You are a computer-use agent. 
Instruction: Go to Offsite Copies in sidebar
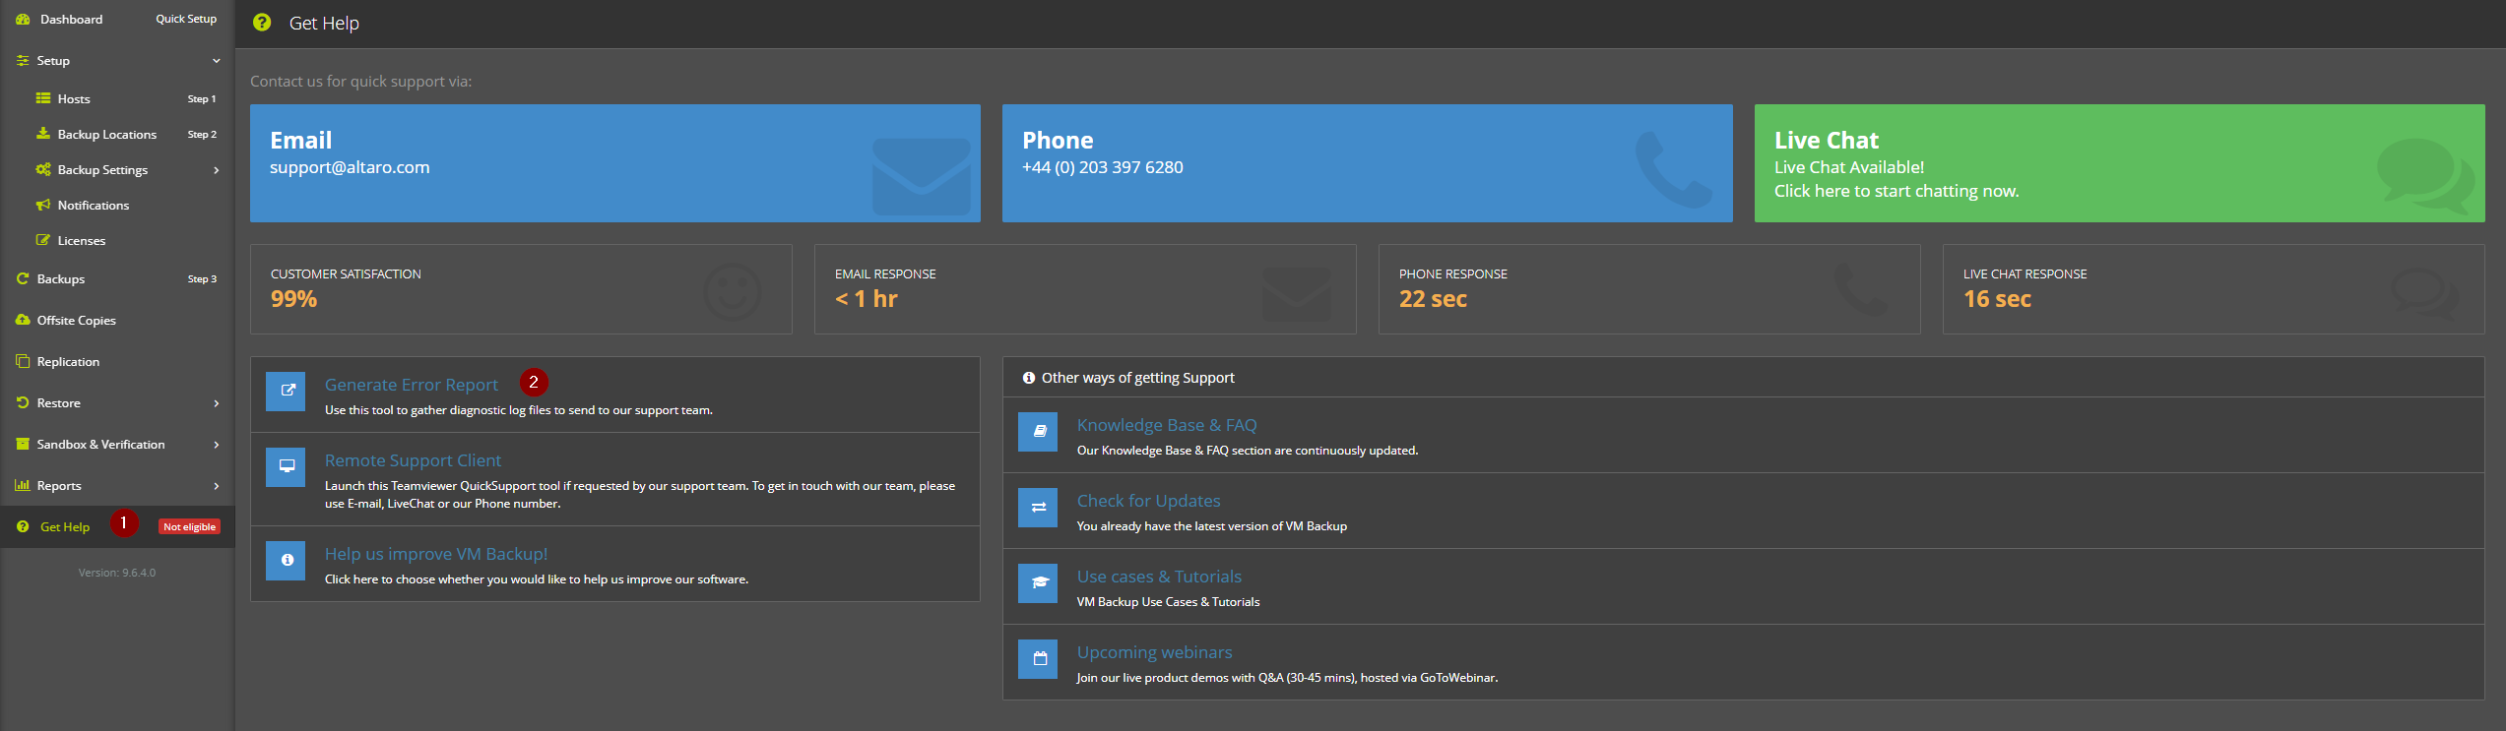coord(76,321)
